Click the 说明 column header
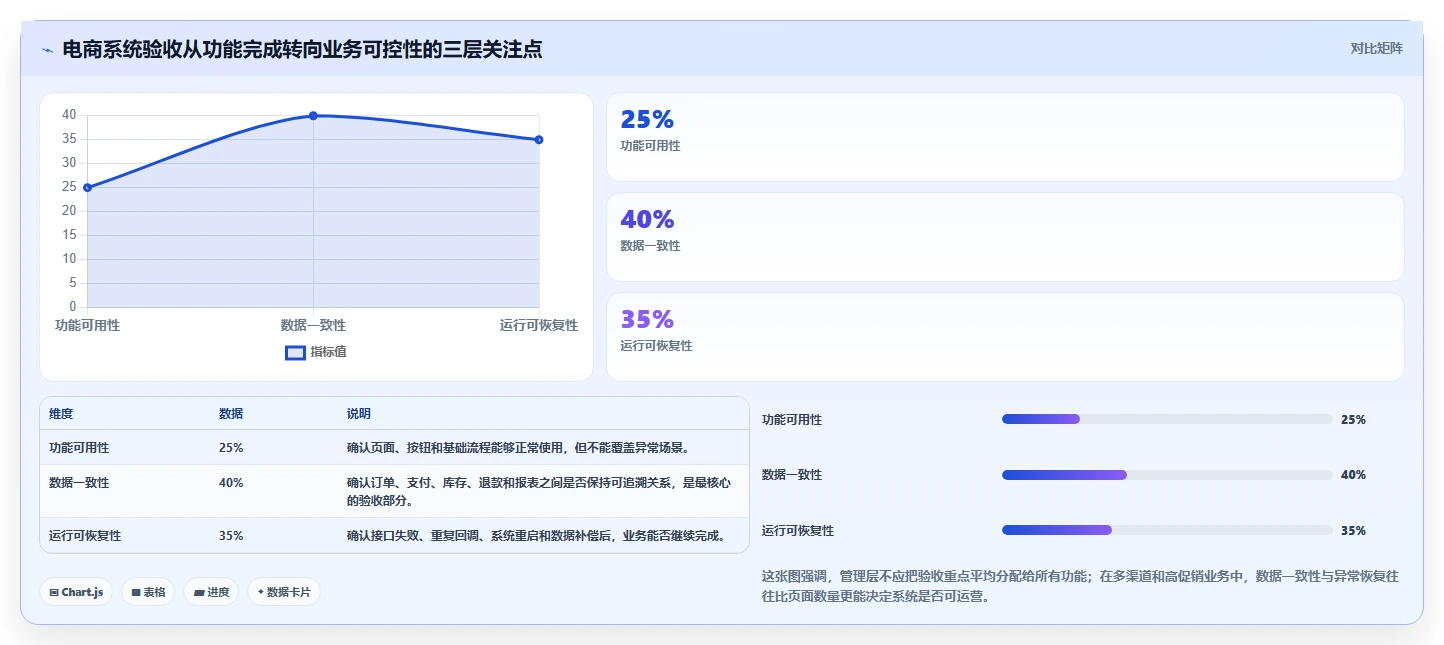This screenshot has height=645, width=1444. [359, 414]
